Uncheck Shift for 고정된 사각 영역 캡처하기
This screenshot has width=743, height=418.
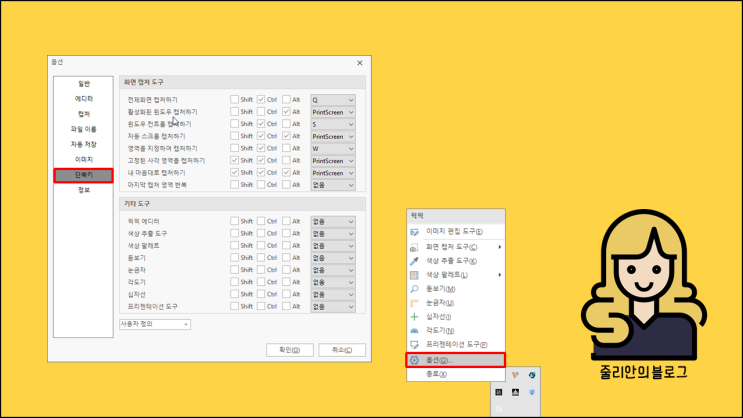point(234,160)
